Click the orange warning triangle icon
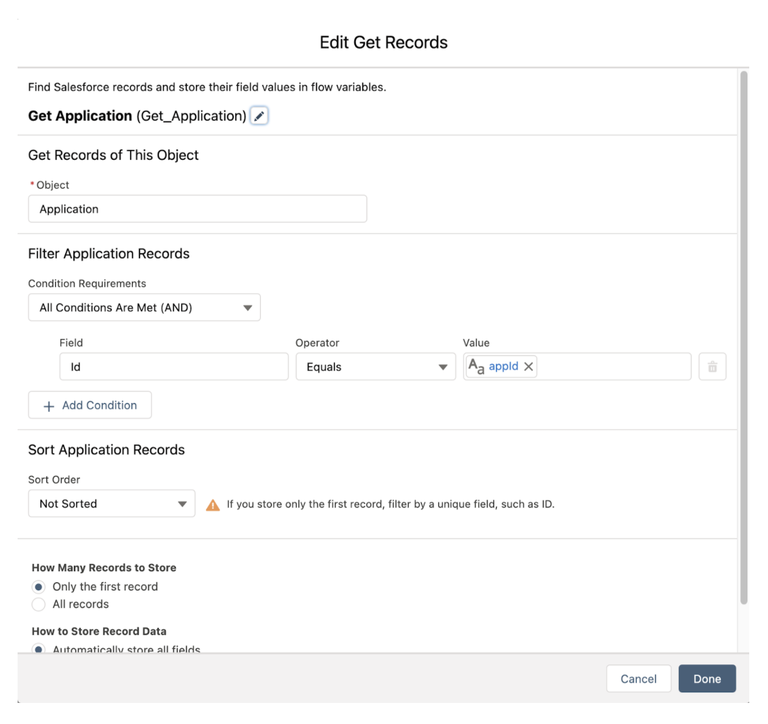This screenshot has width=768, height=724. click(212, 505)
